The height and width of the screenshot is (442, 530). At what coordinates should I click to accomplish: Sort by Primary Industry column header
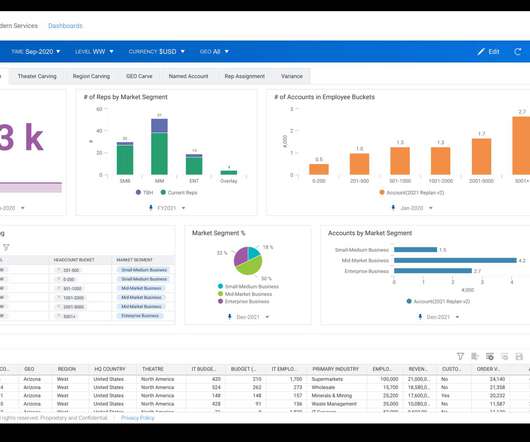click(x=335, y=369)
